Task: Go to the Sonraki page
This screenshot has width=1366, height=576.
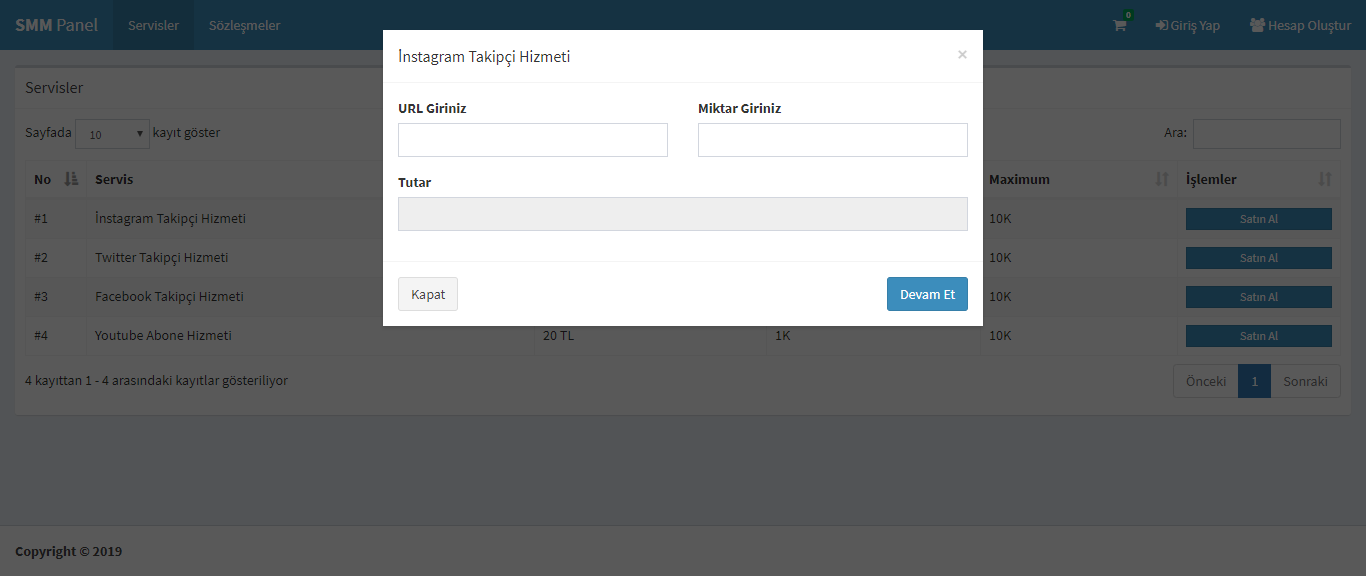Action: (x=1305, y=381)
